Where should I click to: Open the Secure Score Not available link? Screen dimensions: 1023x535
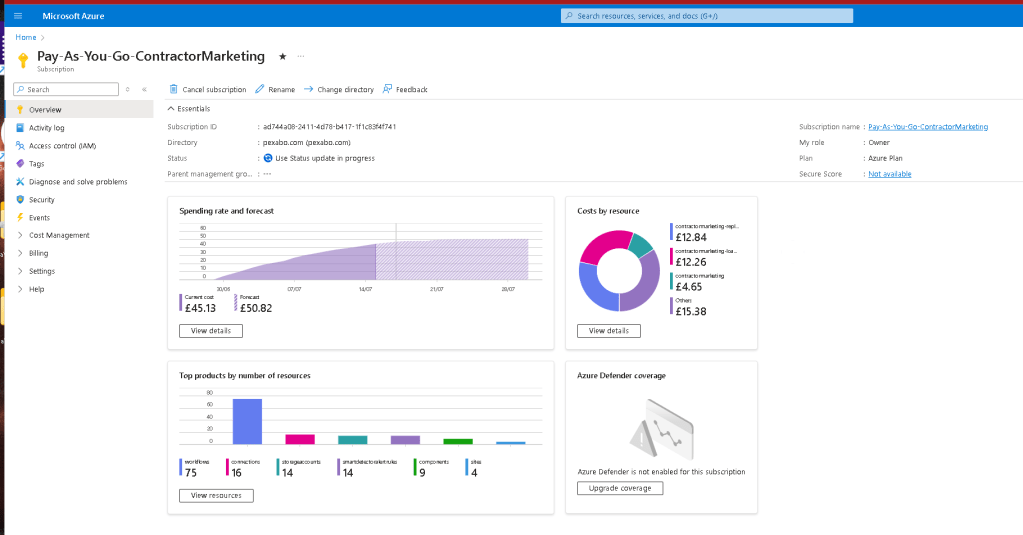[889, 174]
